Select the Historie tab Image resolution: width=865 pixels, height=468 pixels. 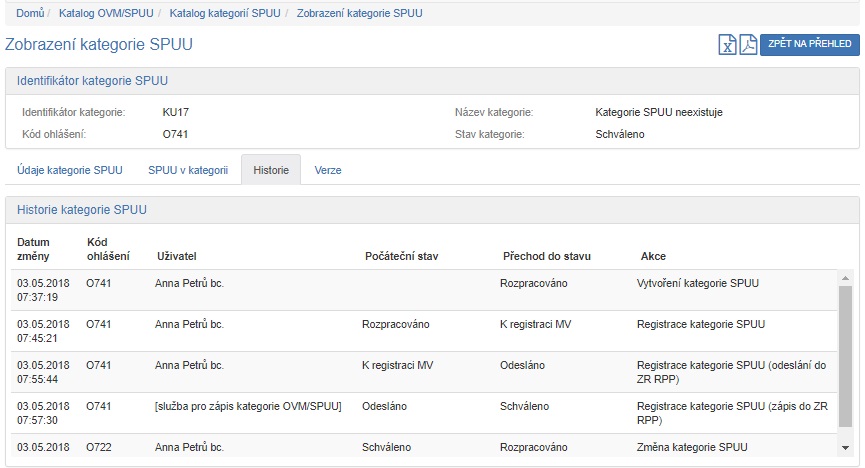point(271,170)
